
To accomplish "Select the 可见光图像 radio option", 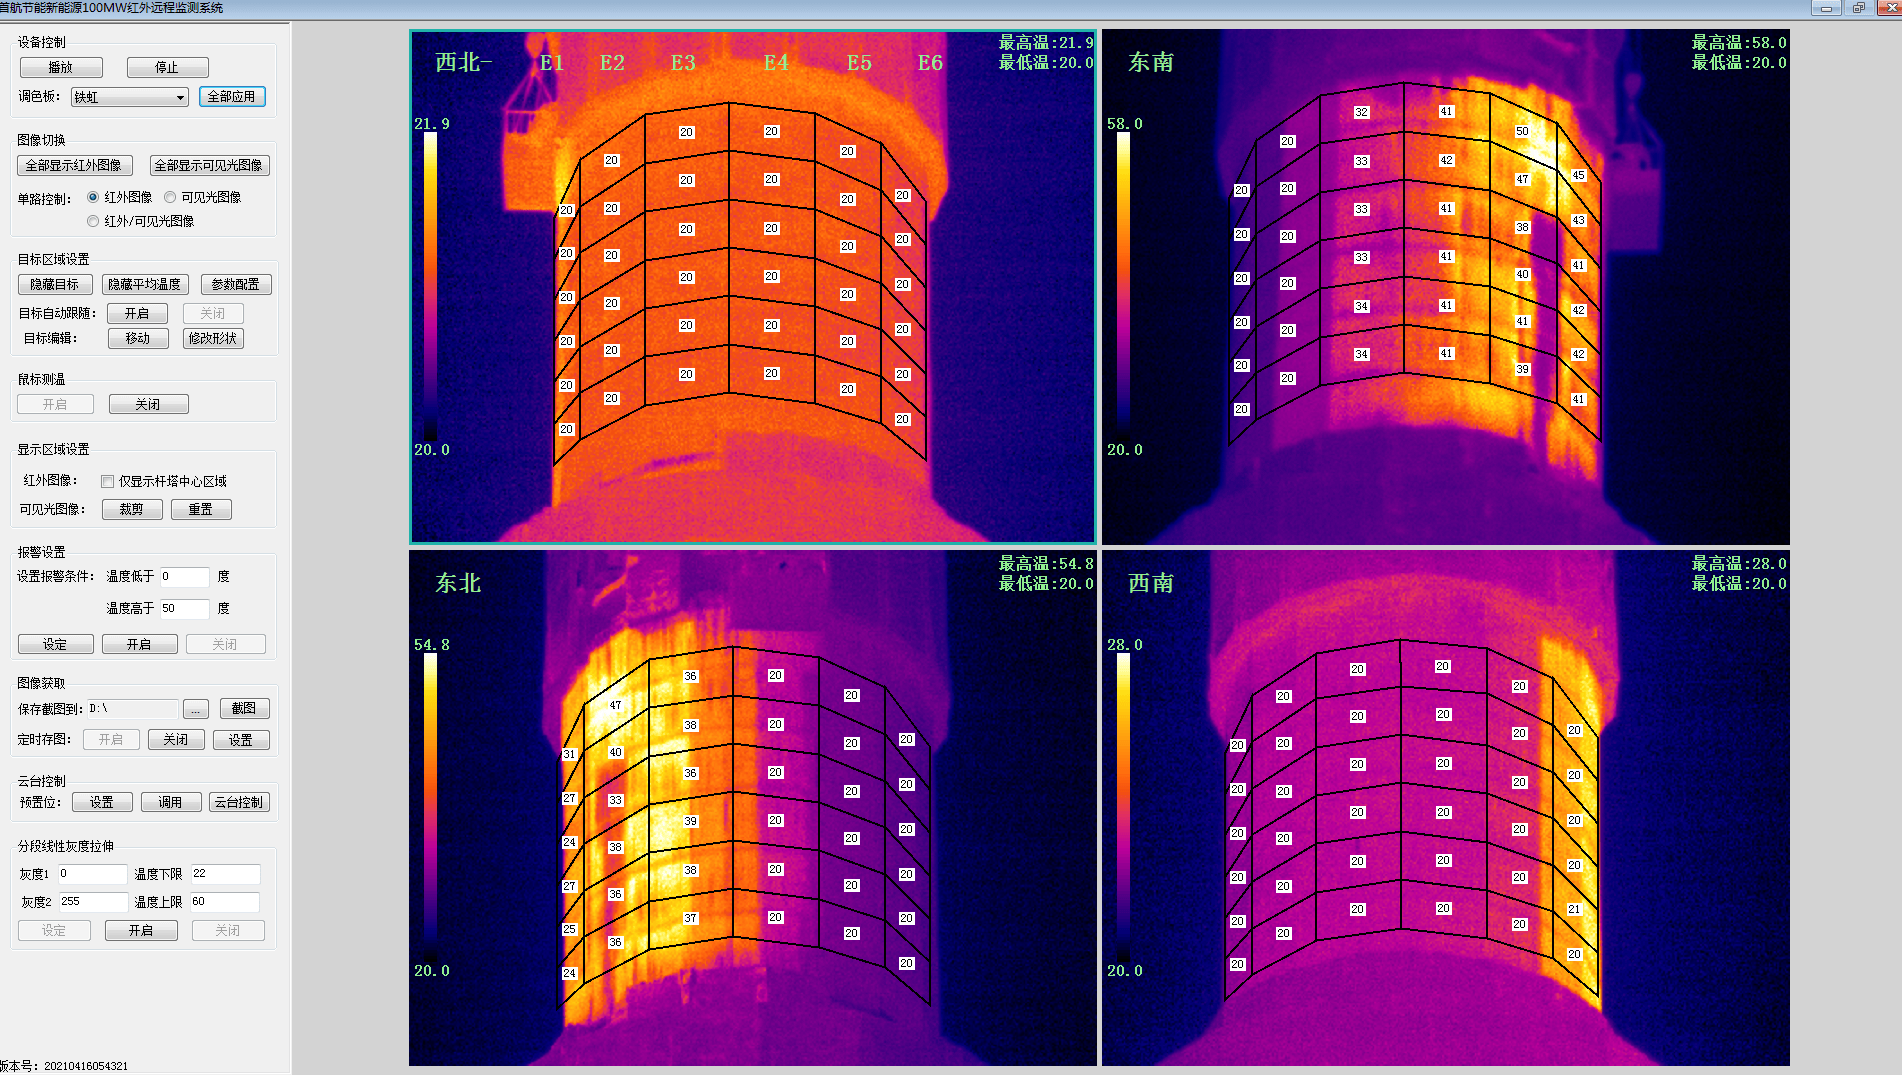I will coord(170,197).
